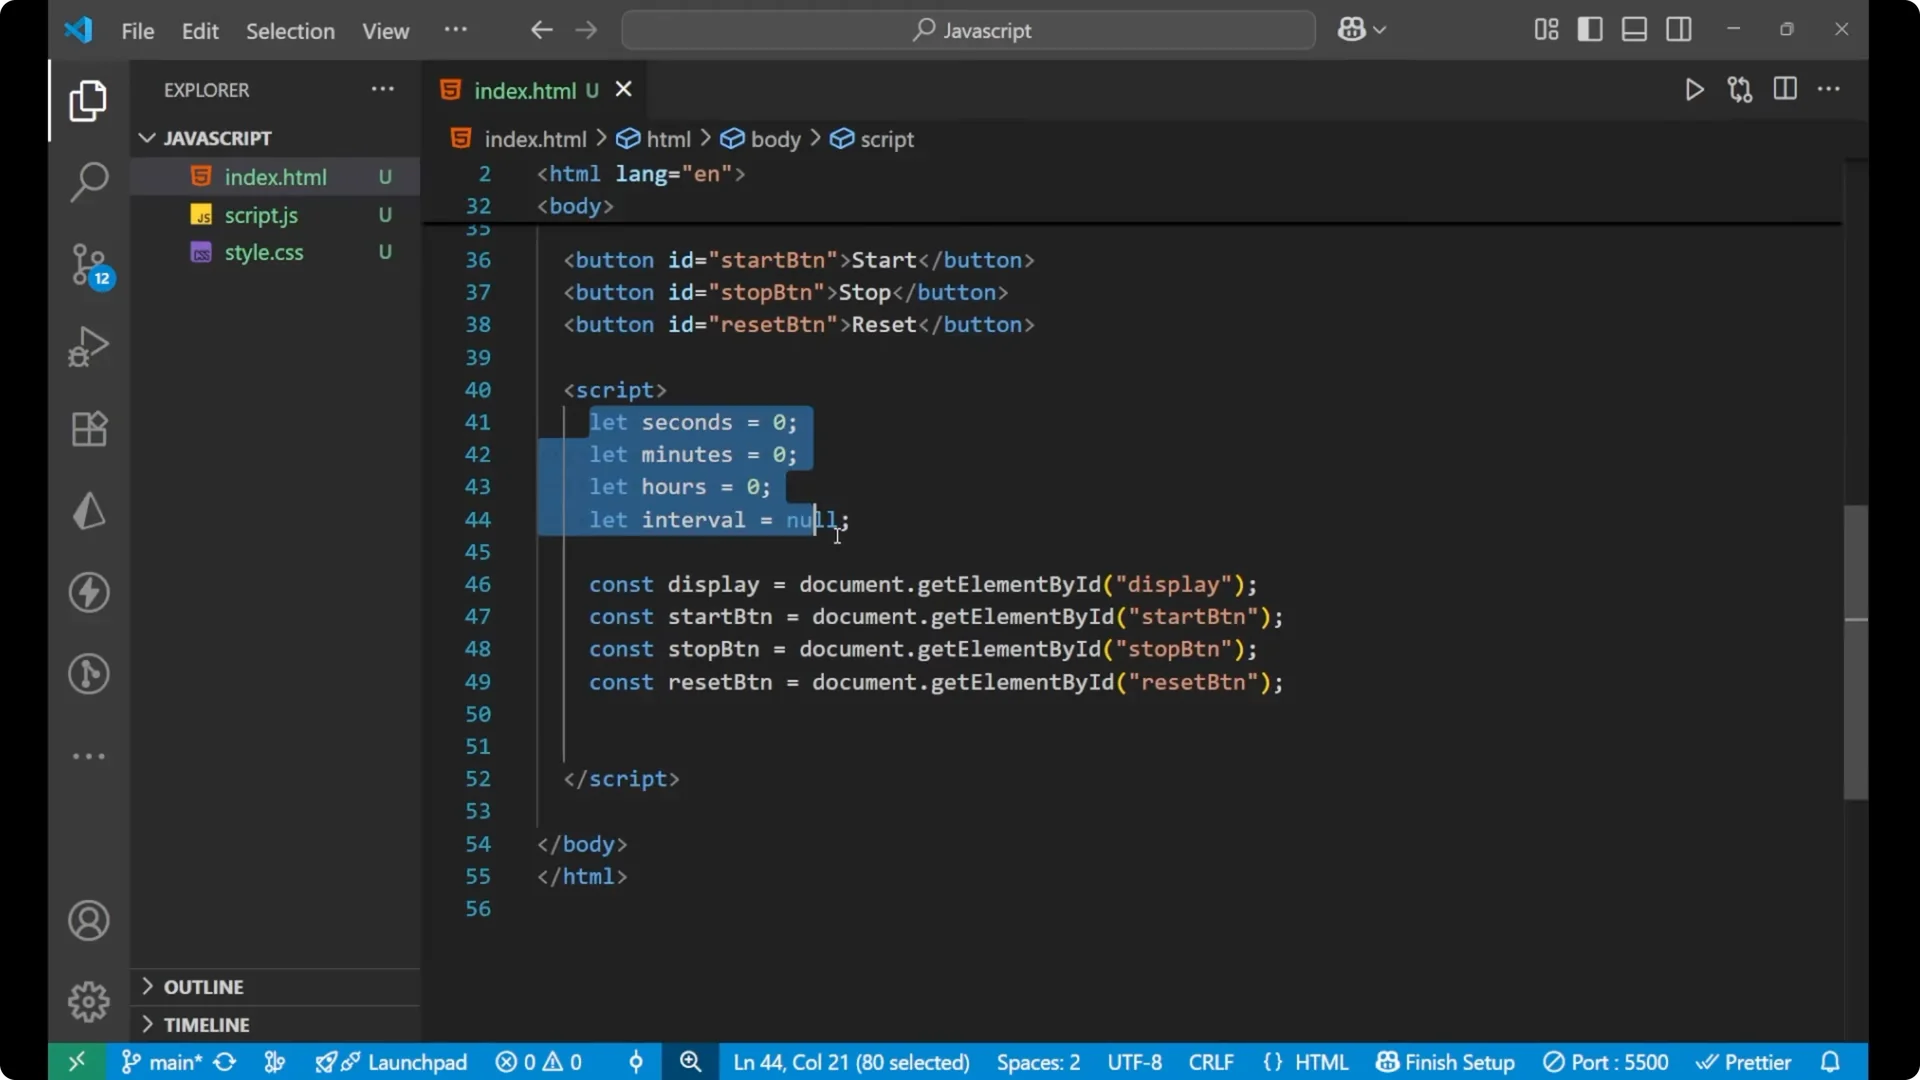Toggle the primary sidebar visibility
Image resolution: width=1920 pixels, height=1080 pixels.
click(1590, 29)
